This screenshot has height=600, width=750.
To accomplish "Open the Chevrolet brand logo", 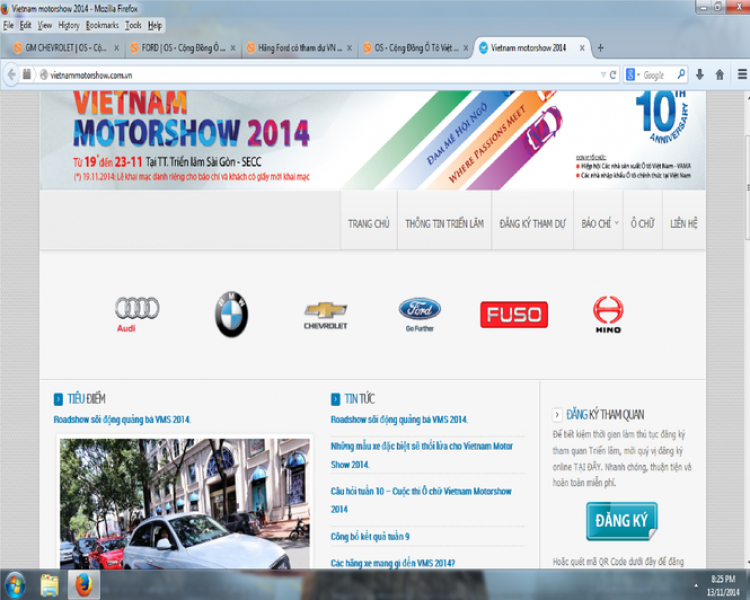I will (x=326, y=315).
